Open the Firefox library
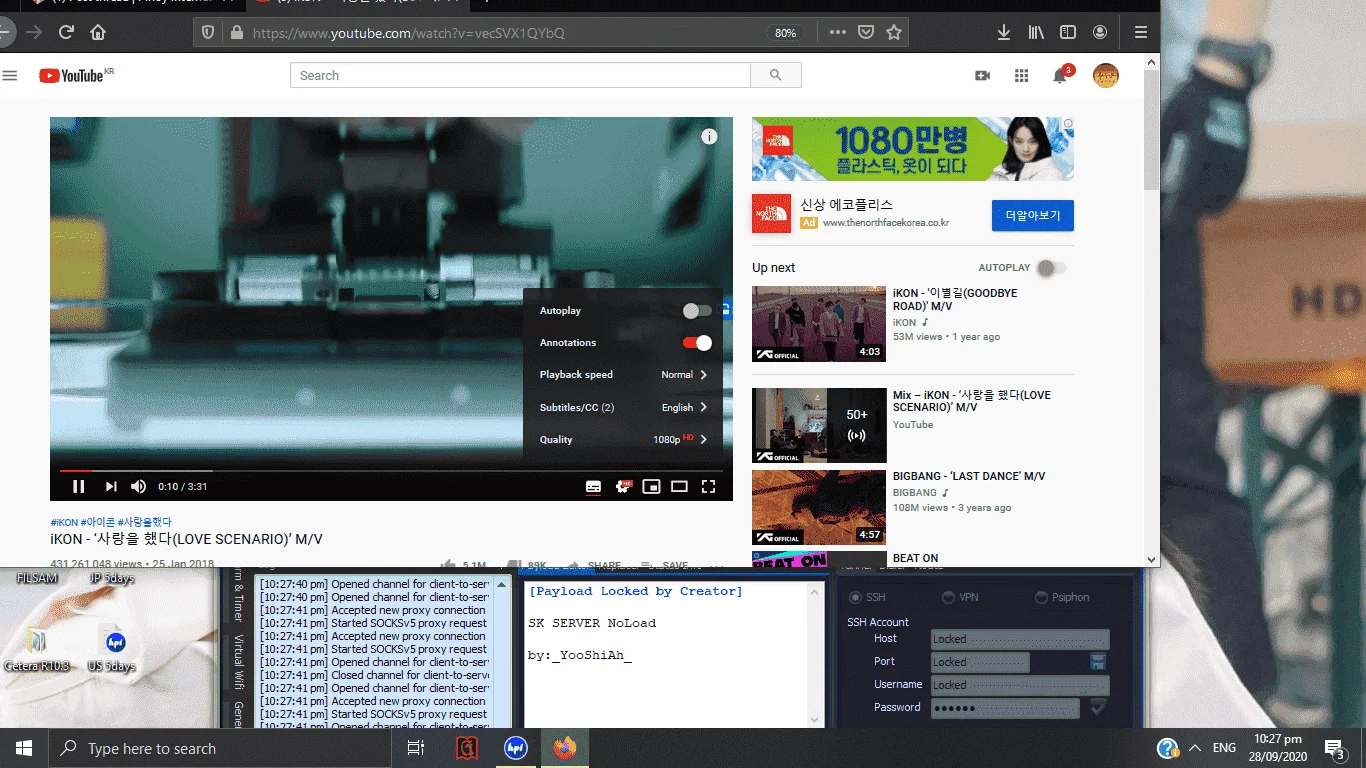The height and width of the screenshot is (768, 1366). 1036,32
